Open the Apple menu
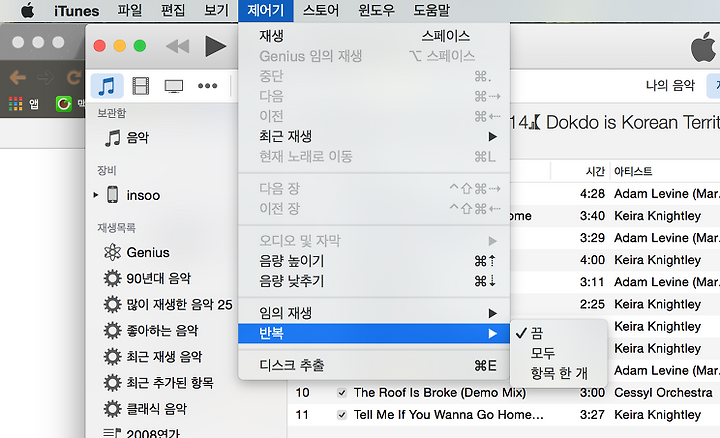The width and height of the screenshot is (720, 438). [28, 10]
